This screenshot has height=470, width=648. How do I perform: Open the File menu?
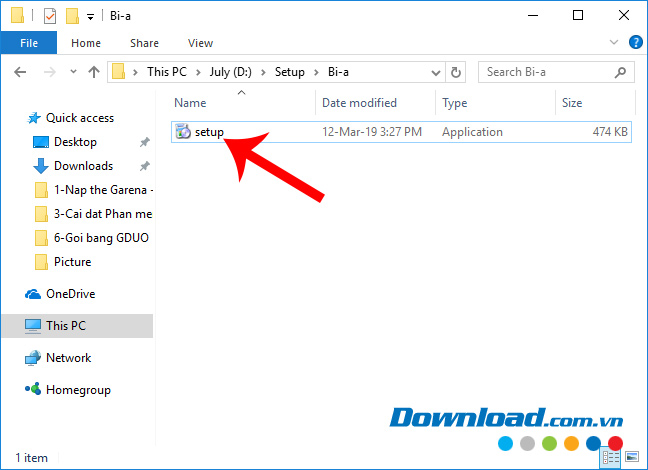(x=29, y=43)
